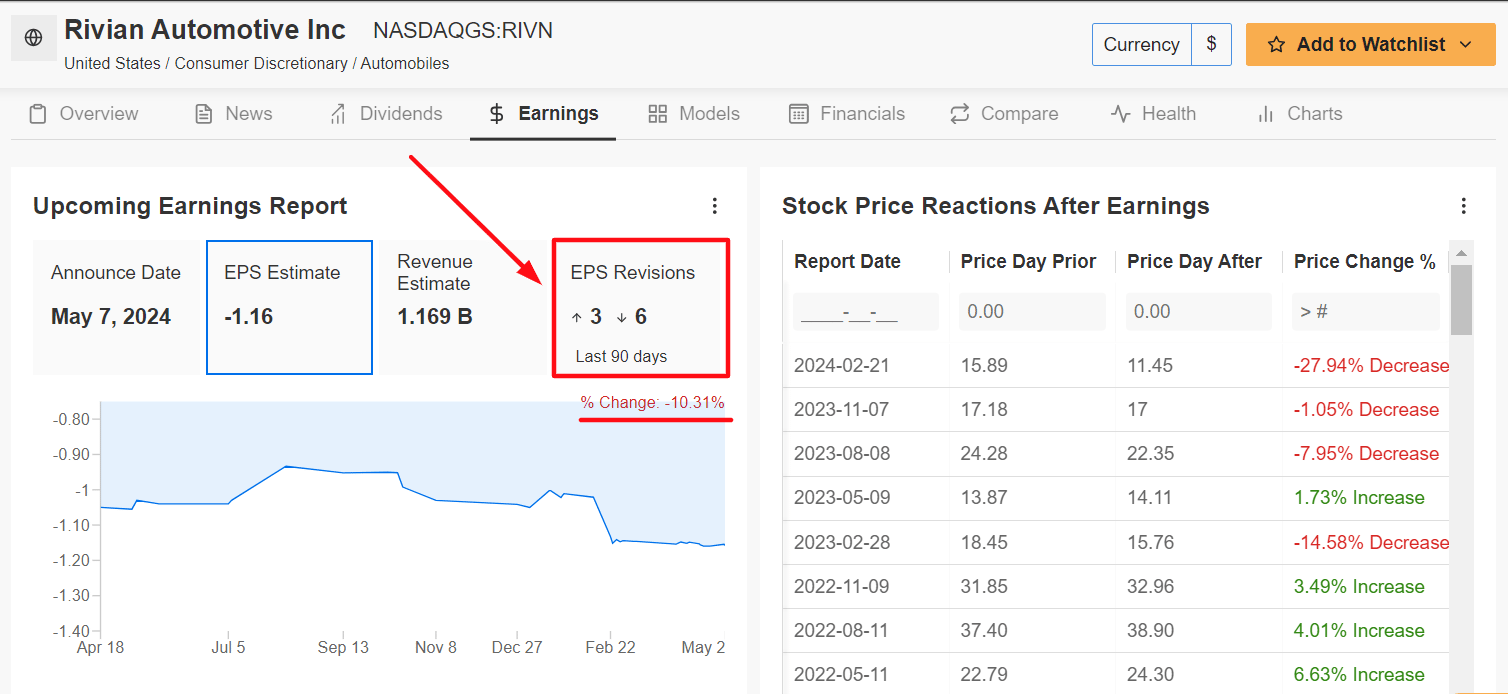This screenshot has height=694, width=1508.
Task: Sort by Price Day After column header
Action: point(1194,262)
